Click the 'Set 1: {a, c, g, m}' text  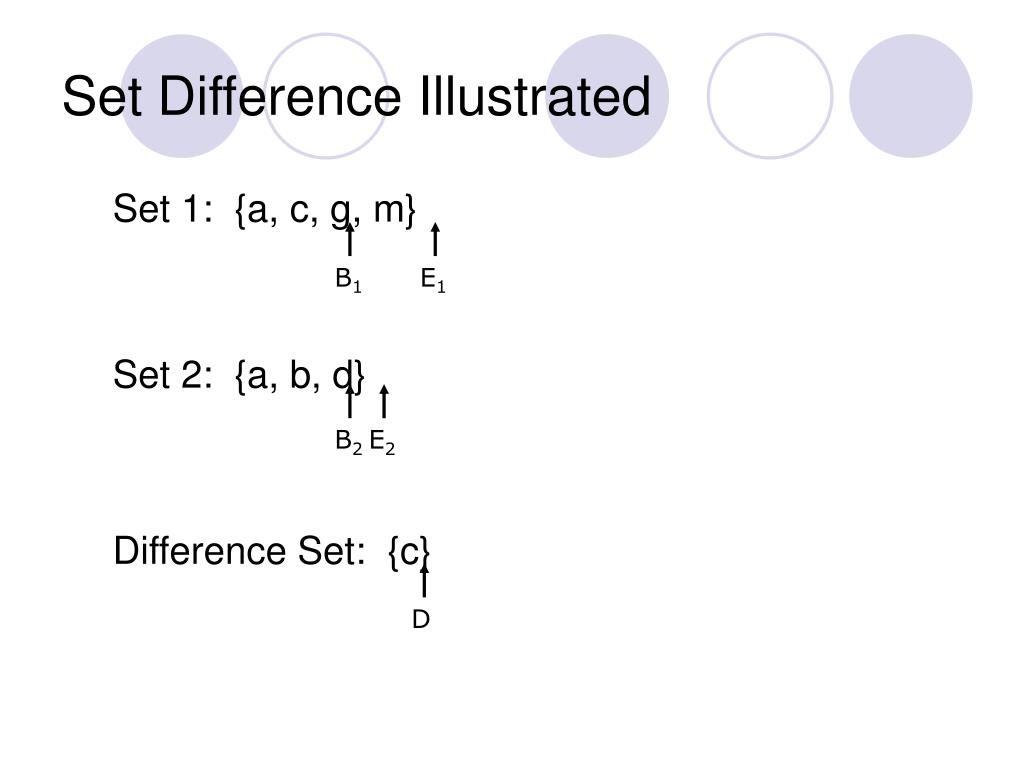(x=264, y=210)
